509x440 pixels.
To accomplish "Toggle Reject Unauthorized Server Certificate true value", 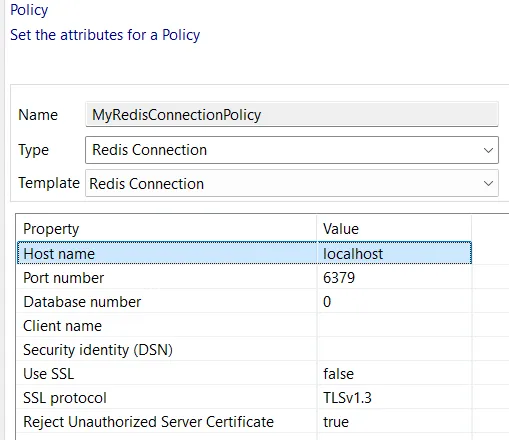I will click(394, 422).
